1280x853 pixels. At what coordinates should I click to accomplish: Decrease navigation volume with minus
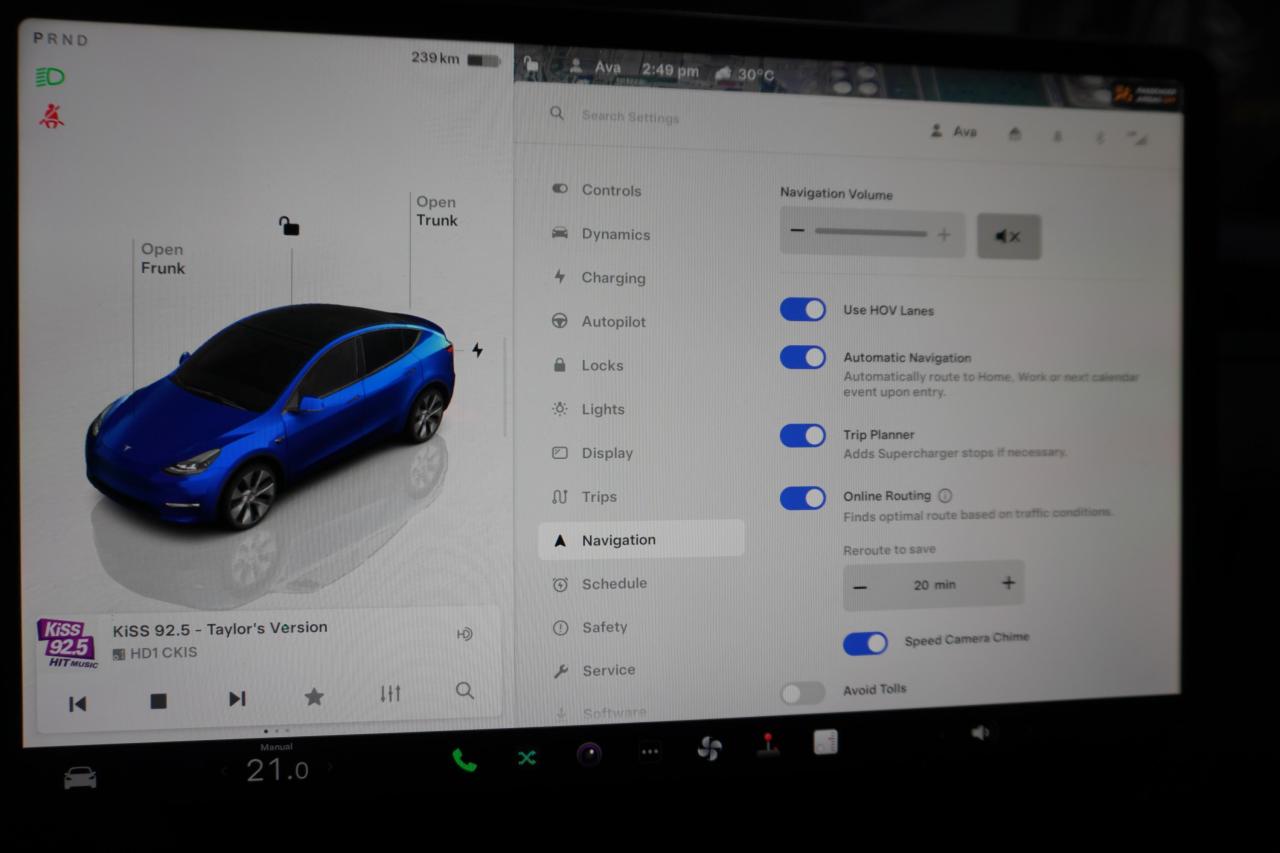[x=797, y=231]
